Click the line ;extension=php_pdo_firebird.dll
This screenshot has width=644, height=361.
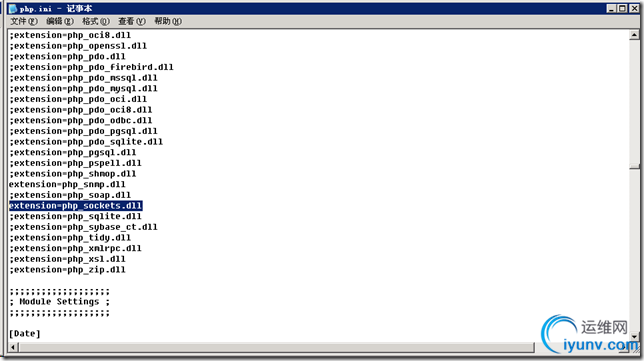click(91, 67)
